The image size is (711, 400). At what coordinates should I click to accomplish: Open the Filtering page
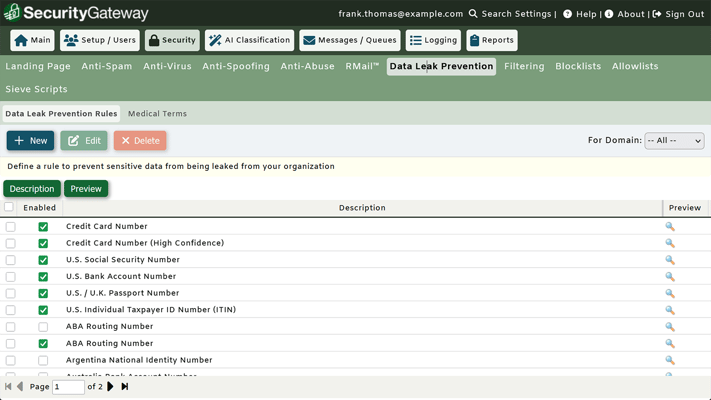pyautogui.click(x=524, y=66)
